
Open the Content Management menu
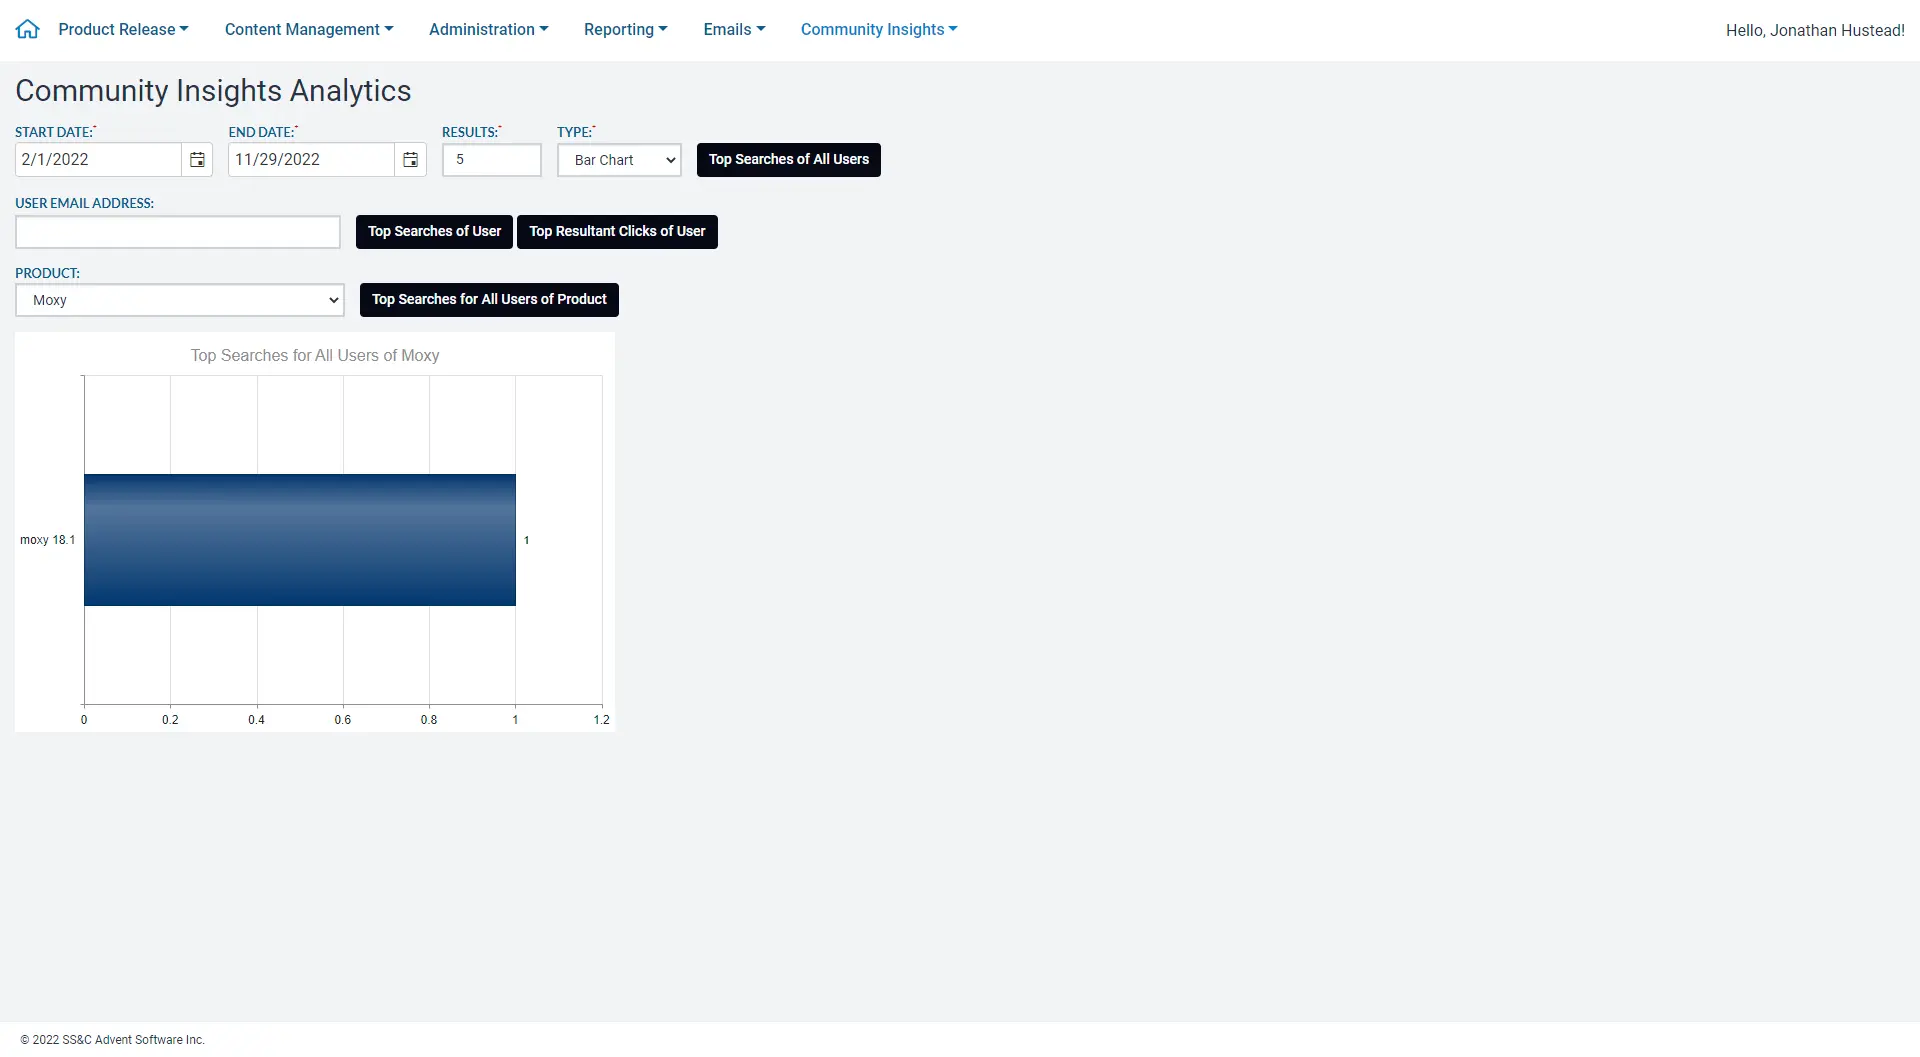pos(308,29)
